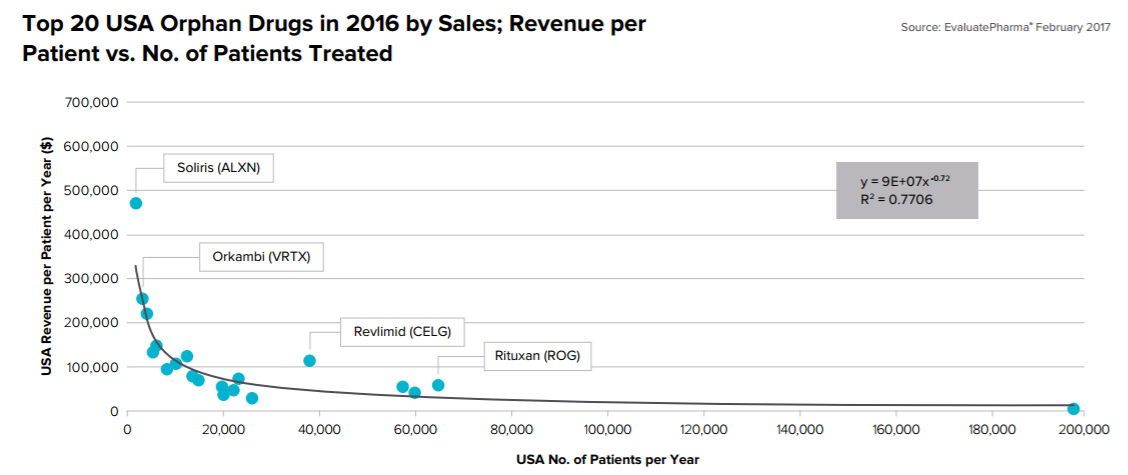Click the Rituxan (ROG) label box
The image size is (1128, 475).
coord(537,356)
